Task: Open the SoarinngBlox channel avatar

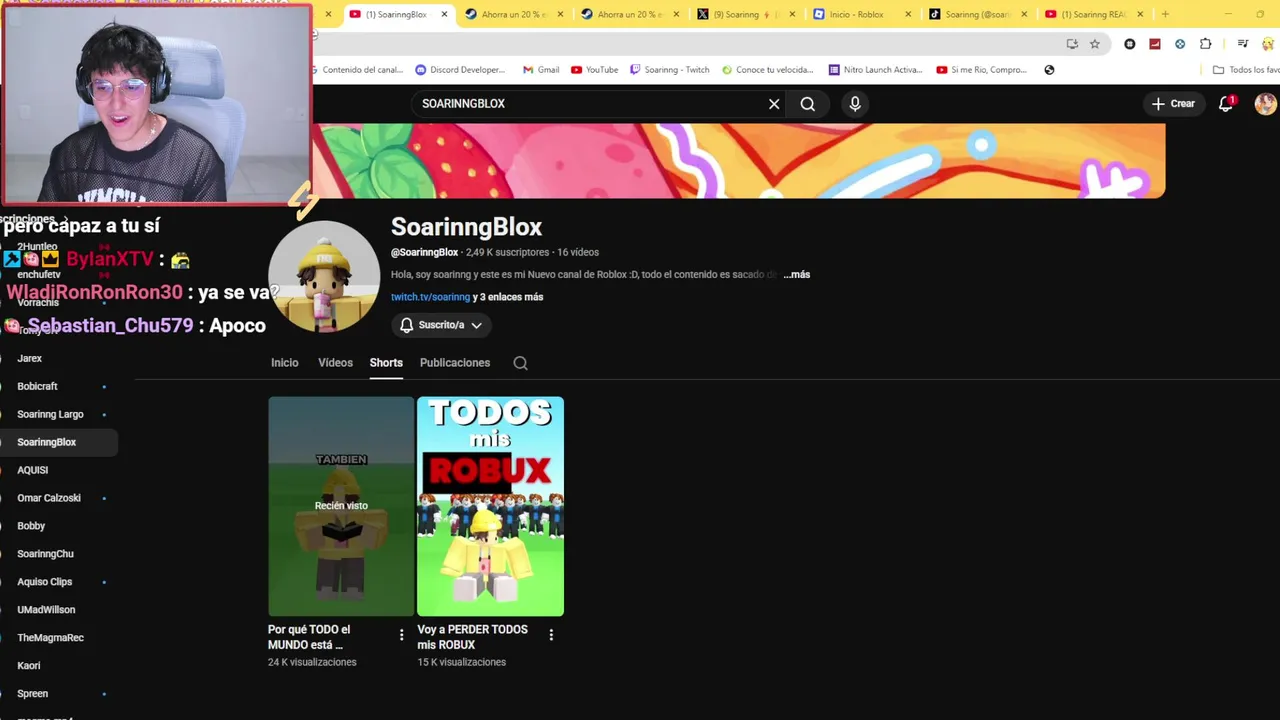Action: click(x=324, y=277)
